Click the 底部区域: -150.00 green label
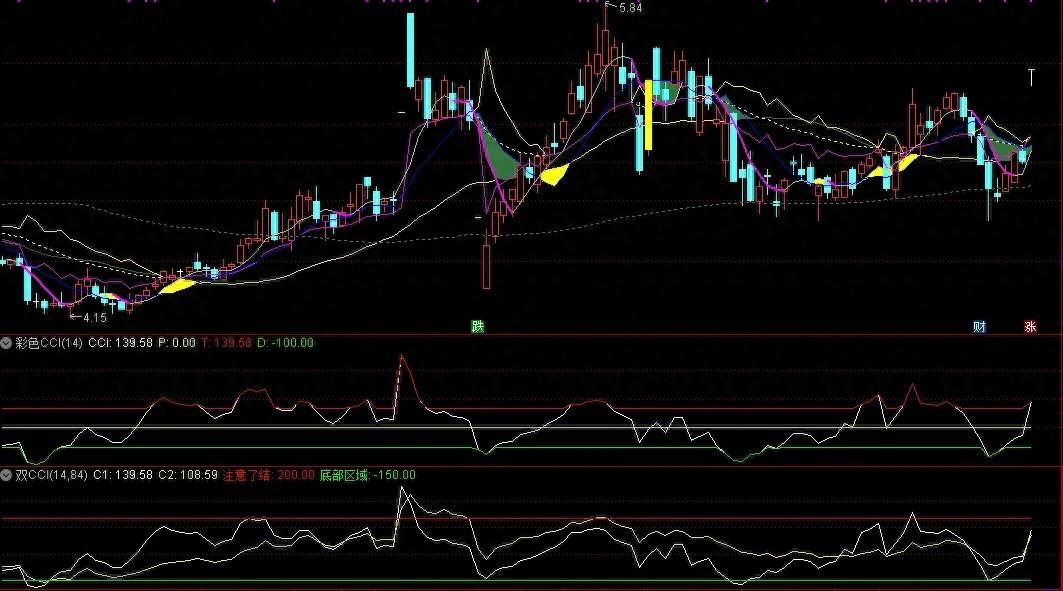The height and width of the screenshot is (591, 1063). pos(367,475)
